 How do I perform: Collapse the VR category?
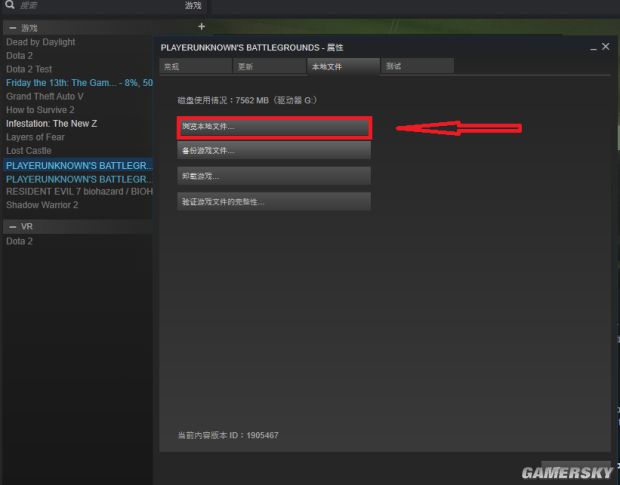[x=12, y=227]
